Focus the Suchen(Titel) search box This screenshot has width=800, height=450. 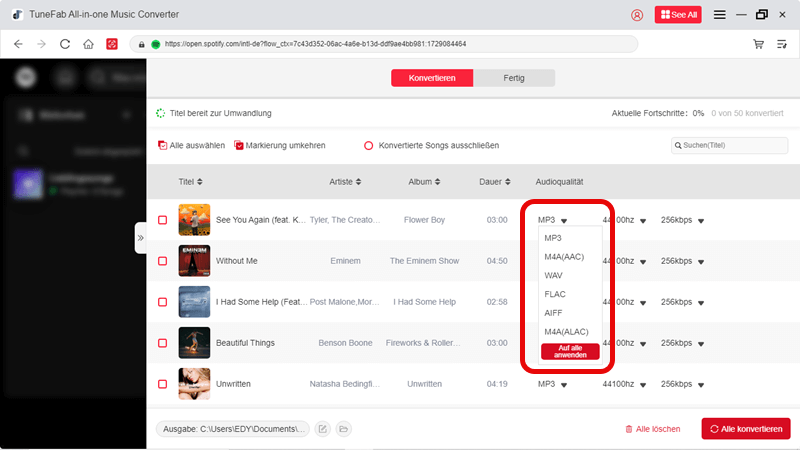click(x=730, y=145)
